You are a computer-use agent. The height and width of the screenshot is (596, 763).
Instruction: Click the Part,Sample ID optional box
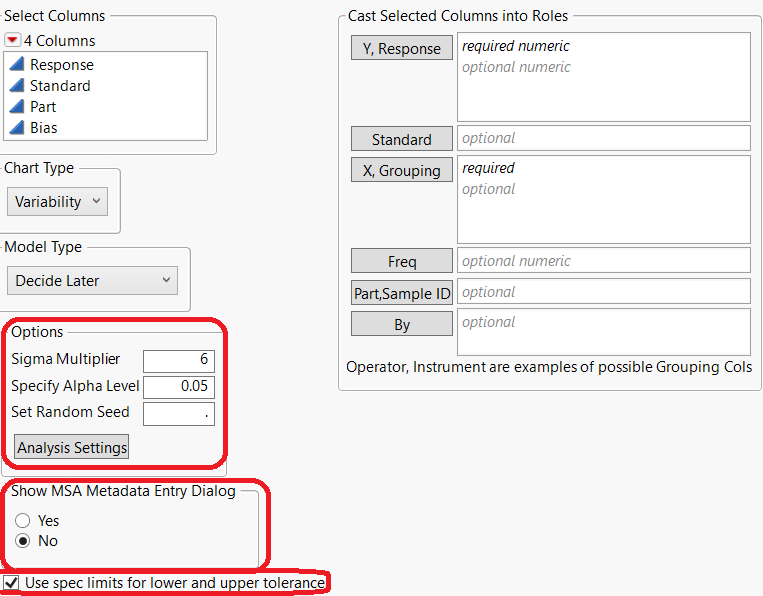(604, 291)
